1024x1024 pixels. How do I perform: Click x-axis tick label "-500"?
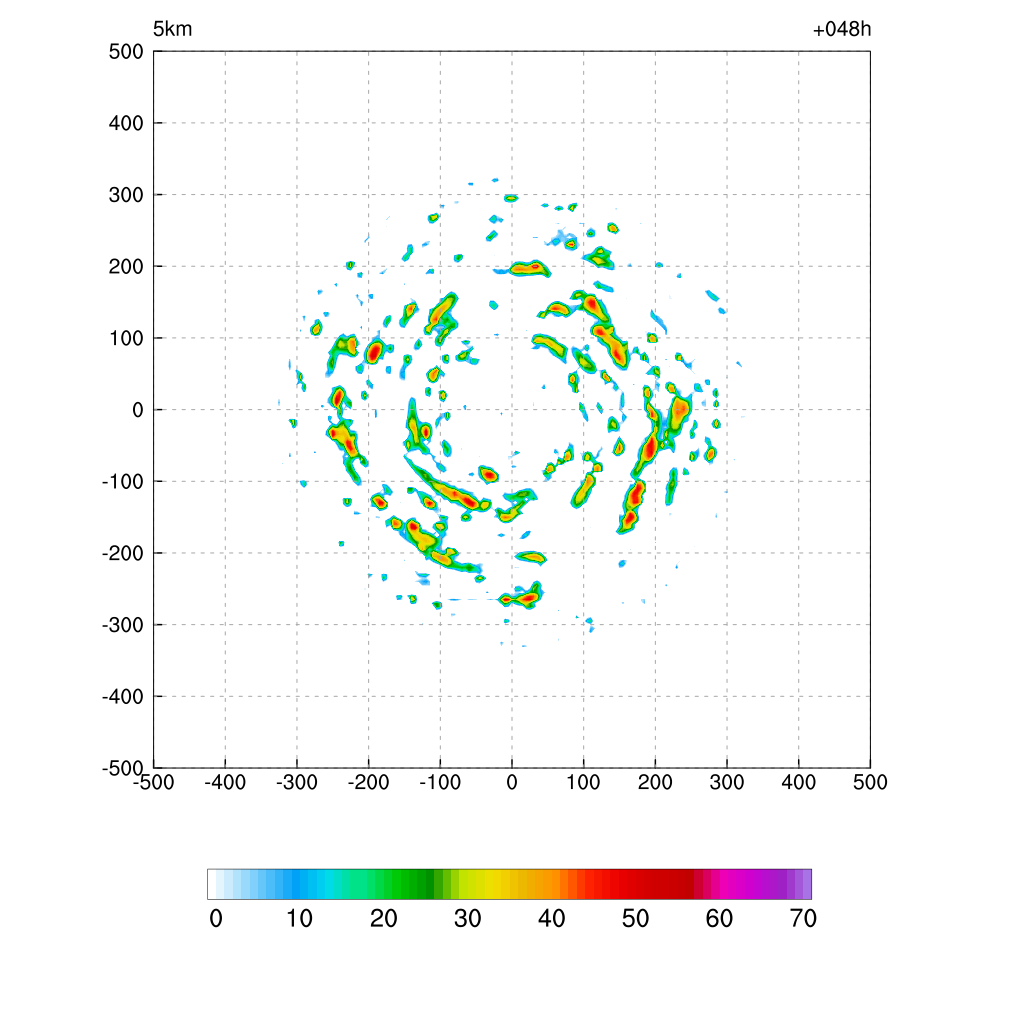[x=153, y=782]
